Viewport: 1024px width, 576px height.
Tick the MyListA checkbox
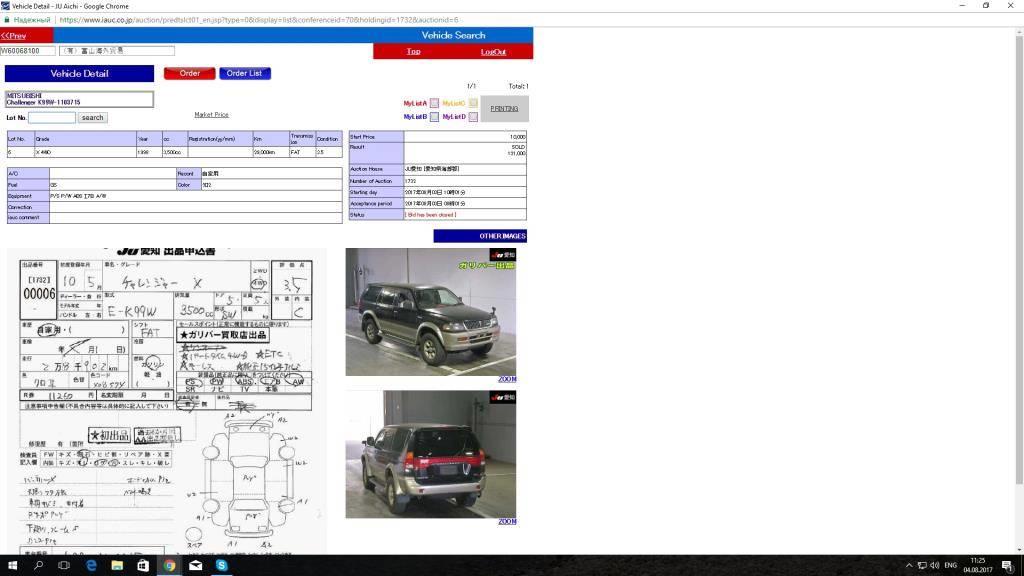point(434,103)
